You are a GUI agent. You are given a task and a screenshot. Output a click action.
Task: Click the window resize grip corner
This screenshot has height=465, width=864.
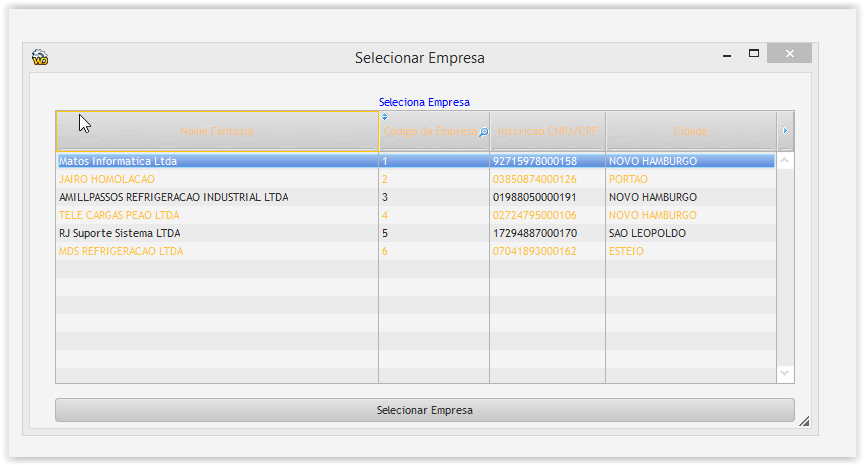pyautogui.click(x=804, y=421)
